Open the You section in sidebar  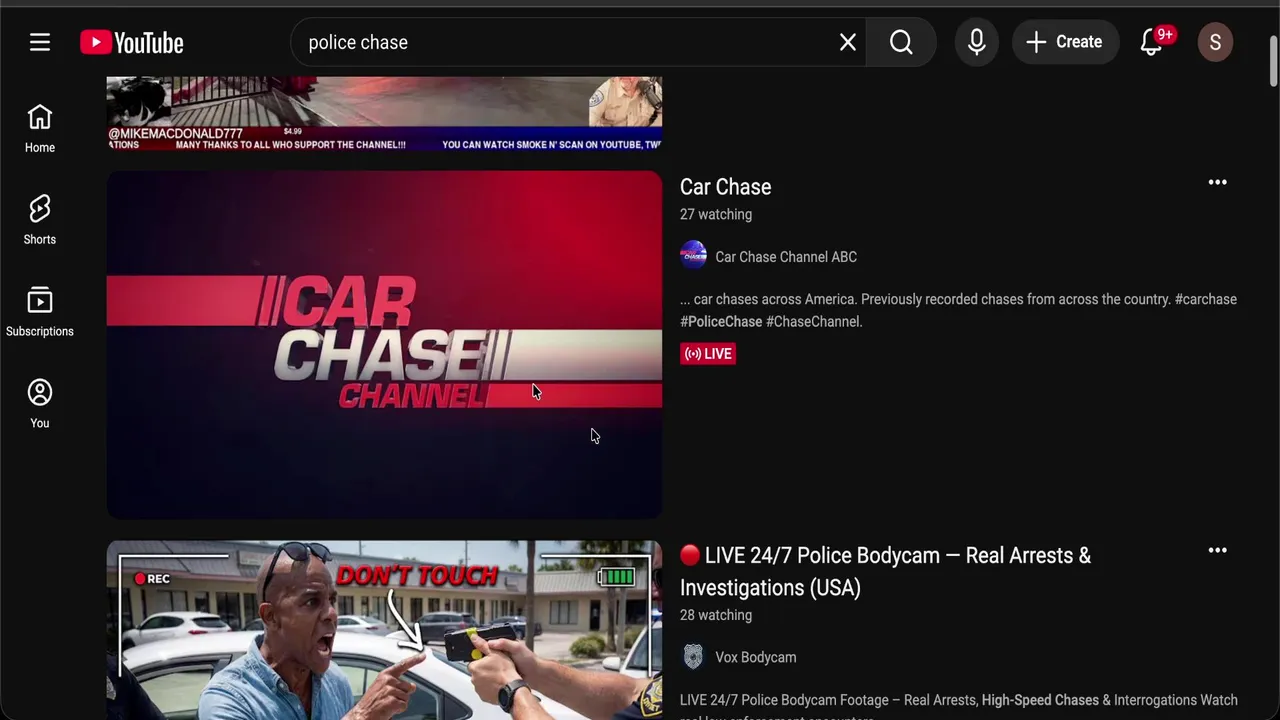pyautogui.click(x=40, y=404)
